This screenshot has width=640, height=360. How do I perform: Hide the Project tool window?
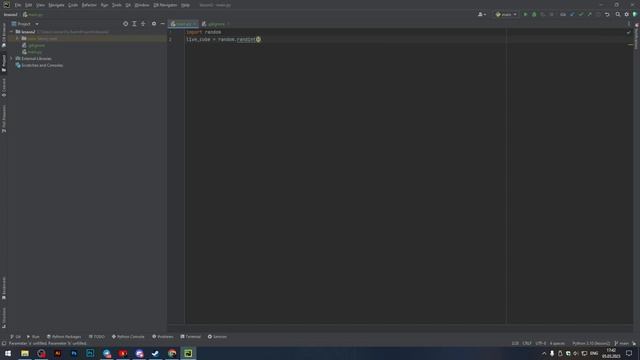click(x=162, y=24)
